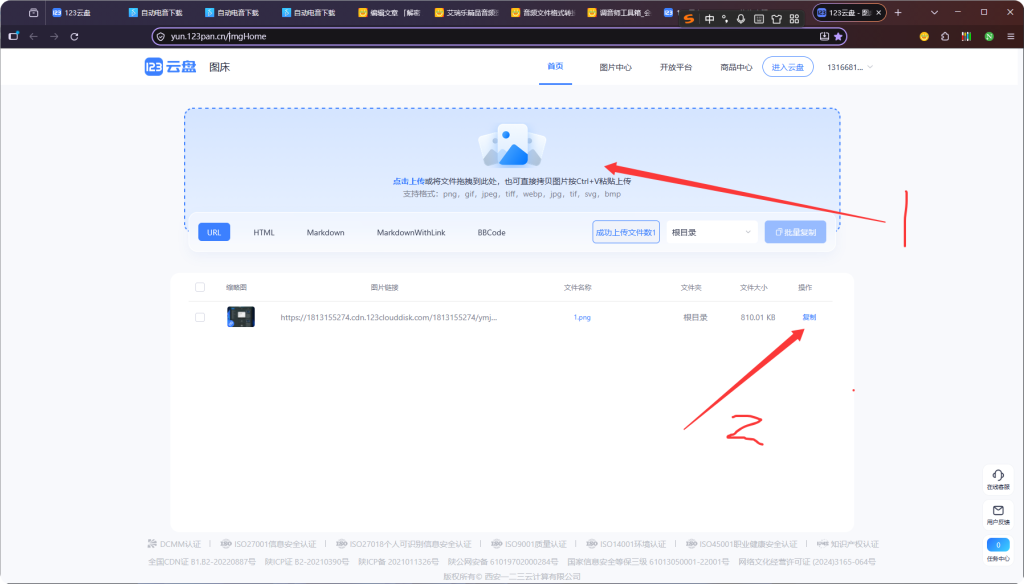Screen dimensions: 1024x584
Task: Click the 810.01 KB file size cell
Action: coord(758,317)
